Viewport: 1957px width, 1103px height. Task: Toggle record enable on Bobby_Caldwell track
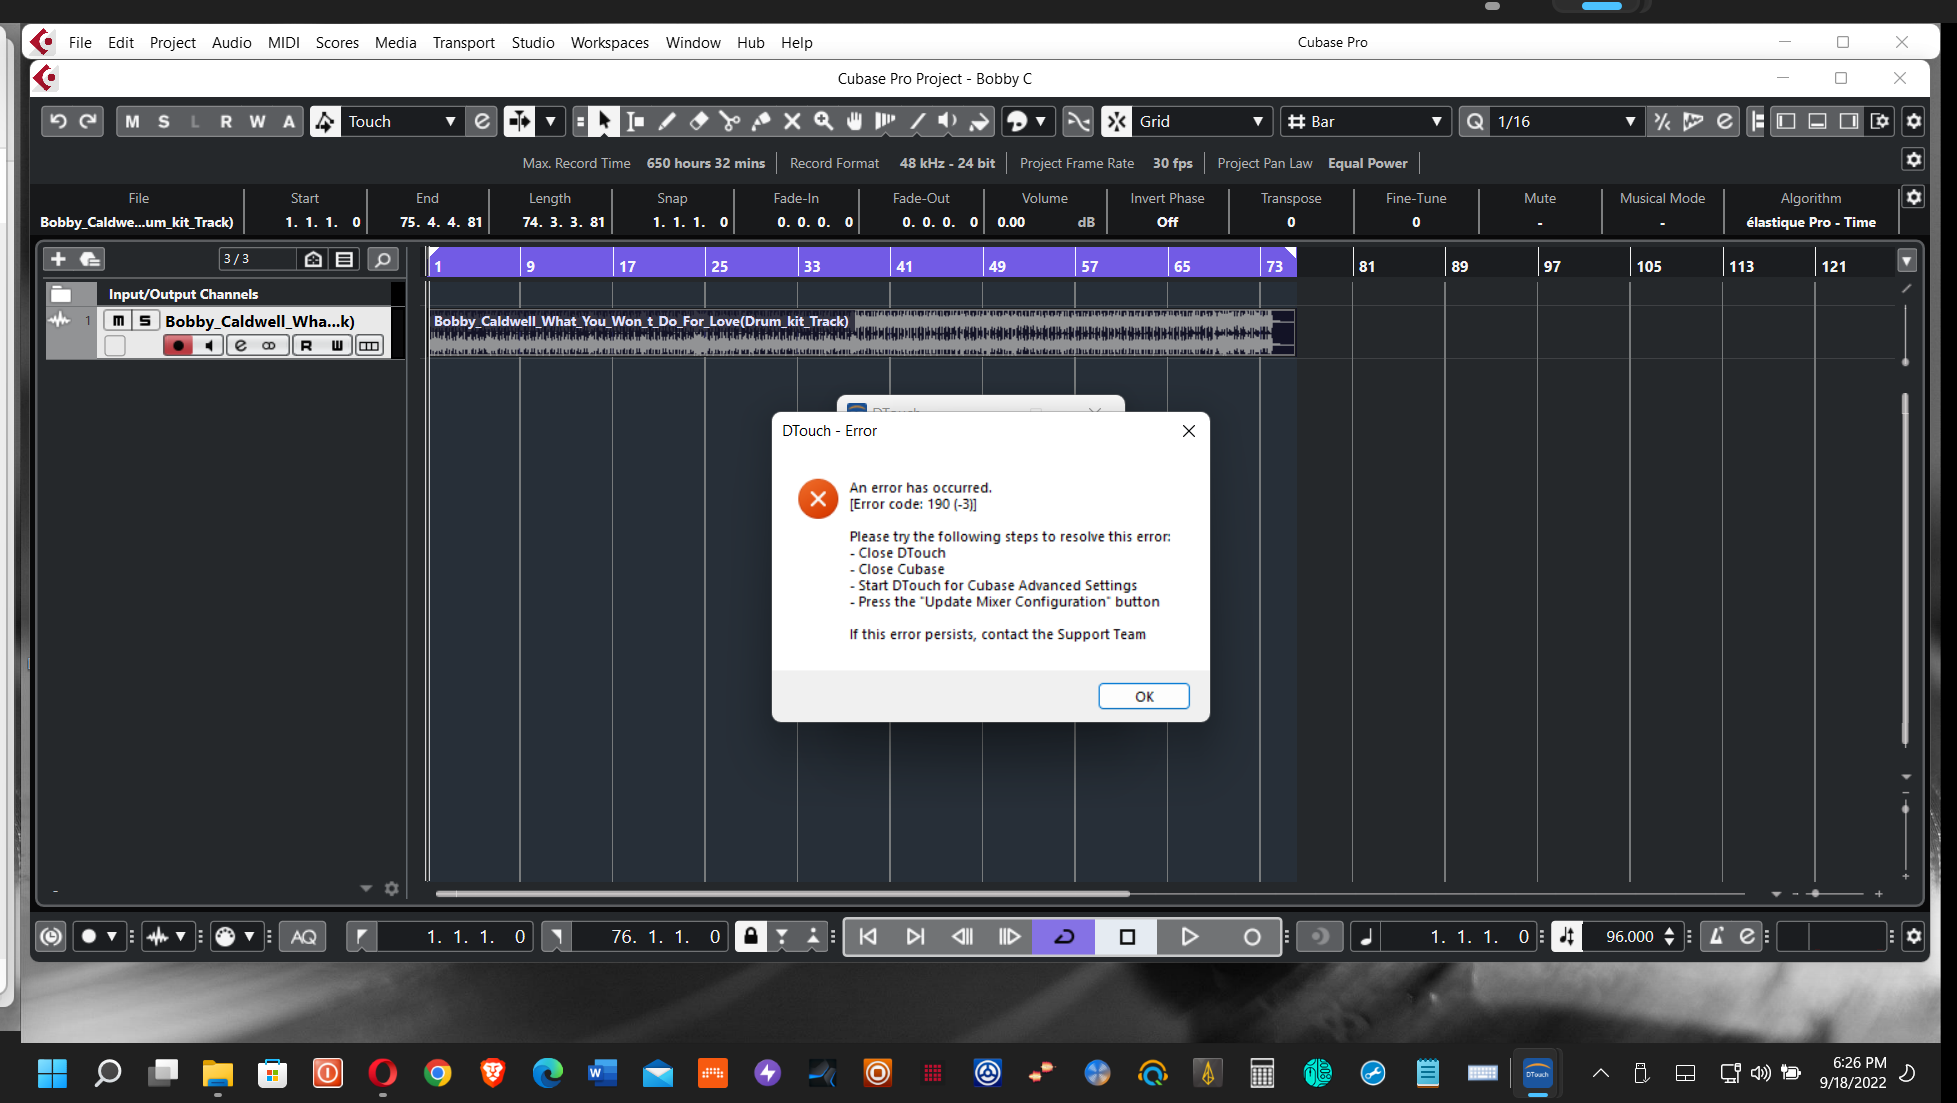pos(178,345)
